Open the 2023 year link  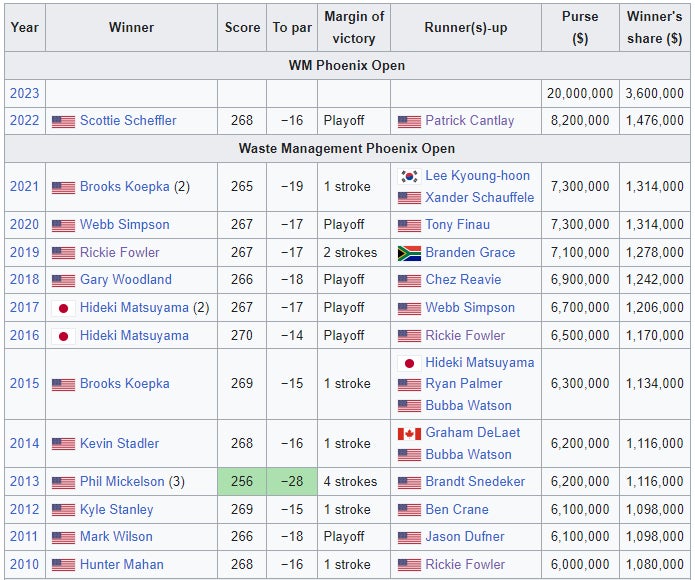pyautogui.click(x=24, y=93)
